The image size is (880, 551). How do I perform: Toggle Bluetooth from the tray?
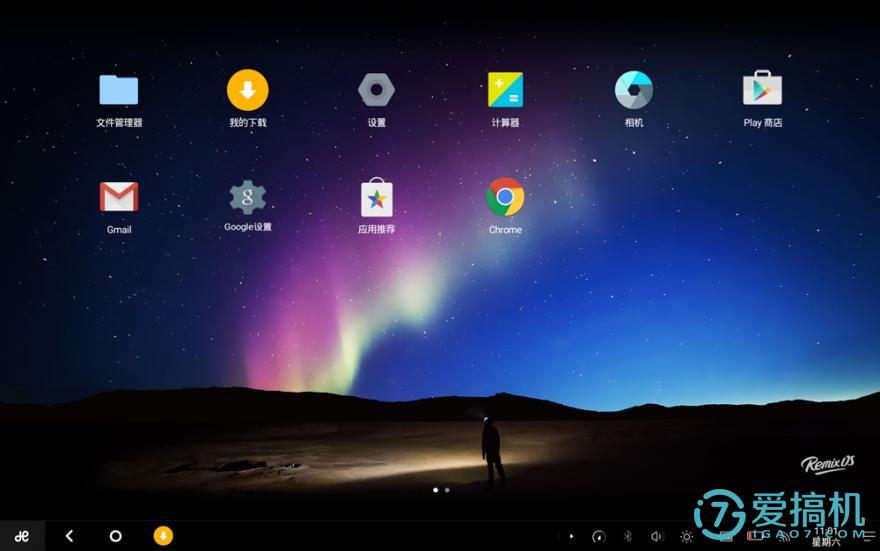tap(627, 536)
